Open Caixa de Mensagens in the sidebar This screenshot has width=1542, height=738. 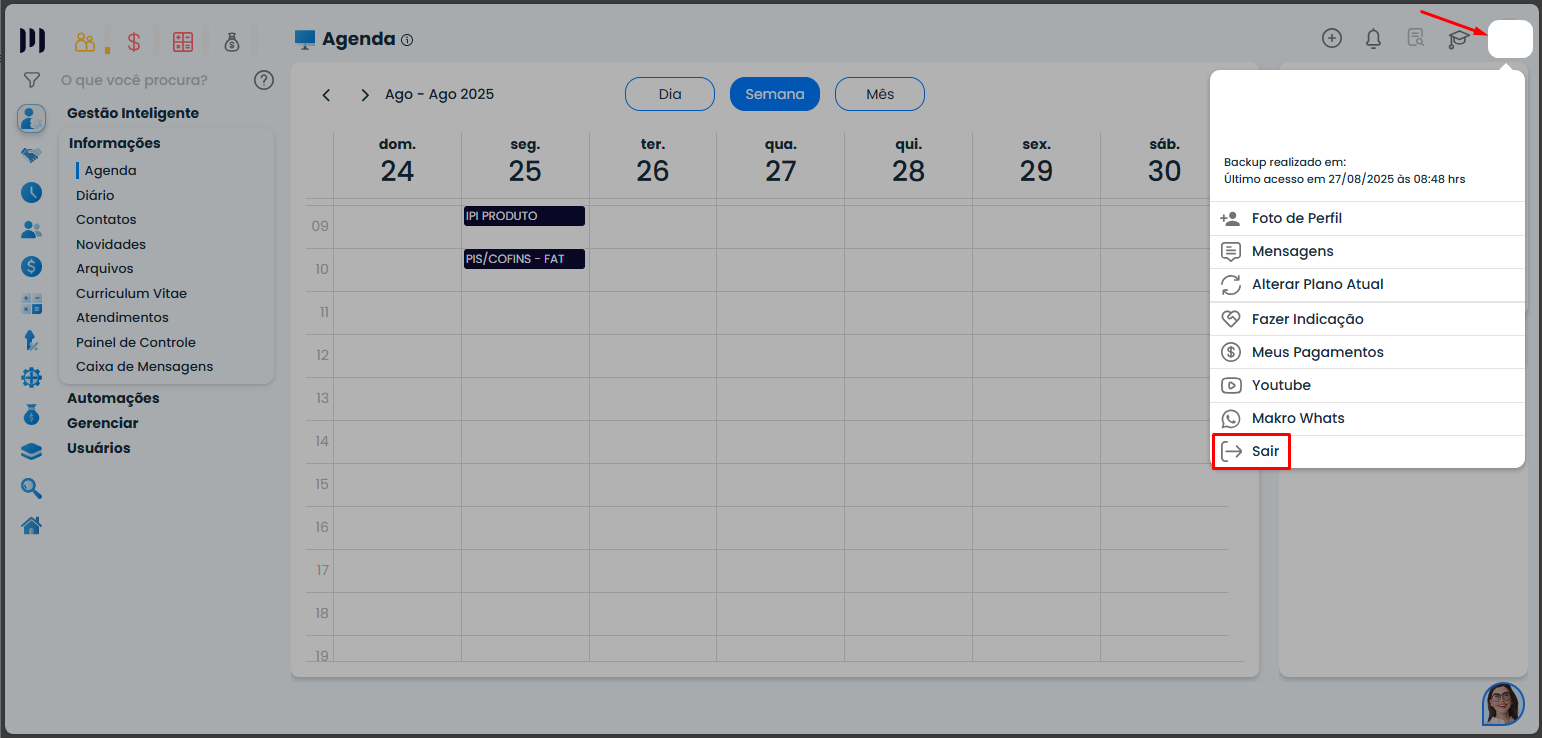click(145, 366)
